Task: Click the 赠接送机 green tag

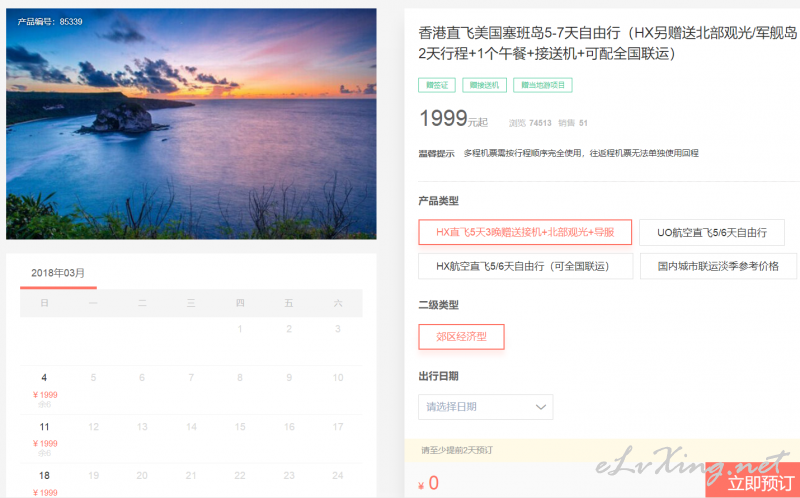Action: pyautogui.click(x=484, y=85)
